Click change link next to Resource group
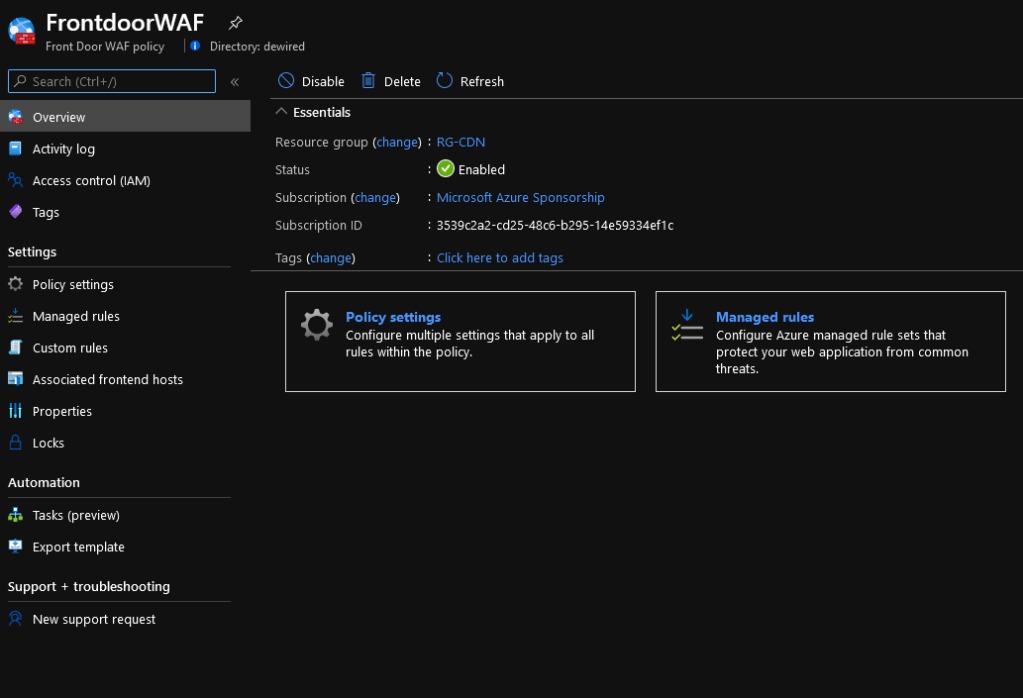The width and height of the screenshot is (1023, 698). coord(396,142)
